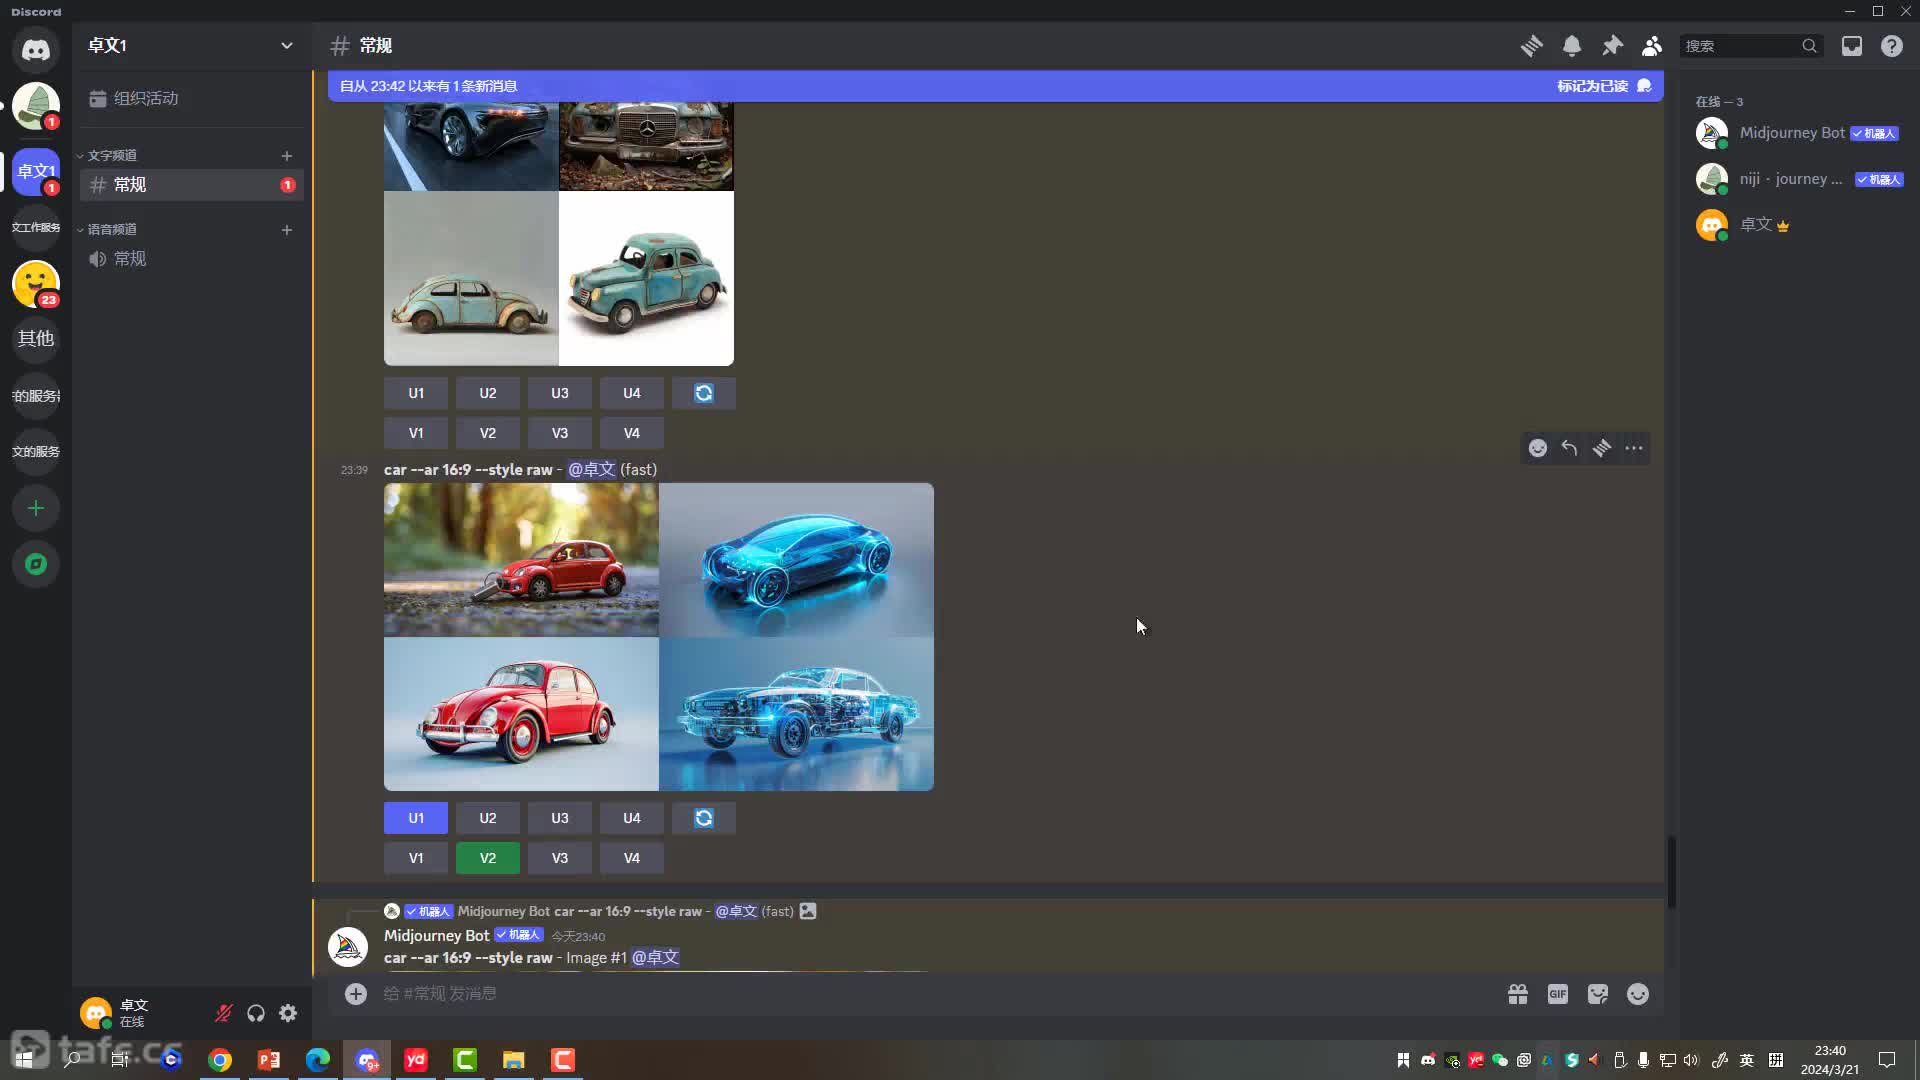Open the emoji picker icon
The width and height of the screenshot is (1920, 1080).
coord(1638,994)
